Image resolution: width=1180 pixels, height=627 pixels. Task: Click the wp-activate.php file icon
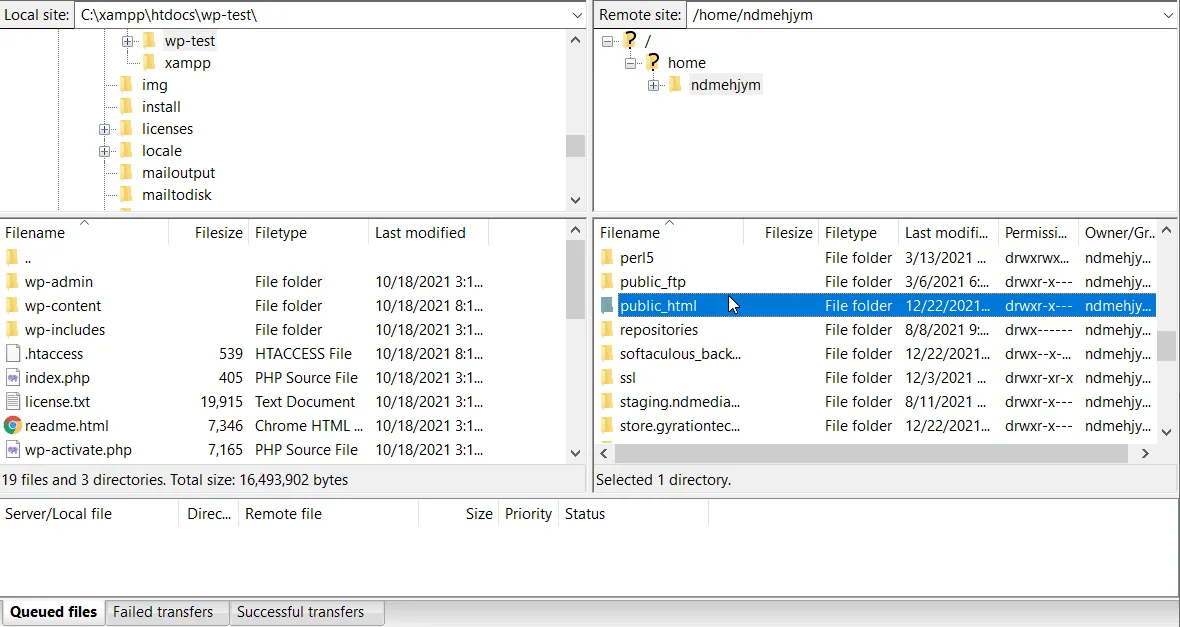coord(12,450)
